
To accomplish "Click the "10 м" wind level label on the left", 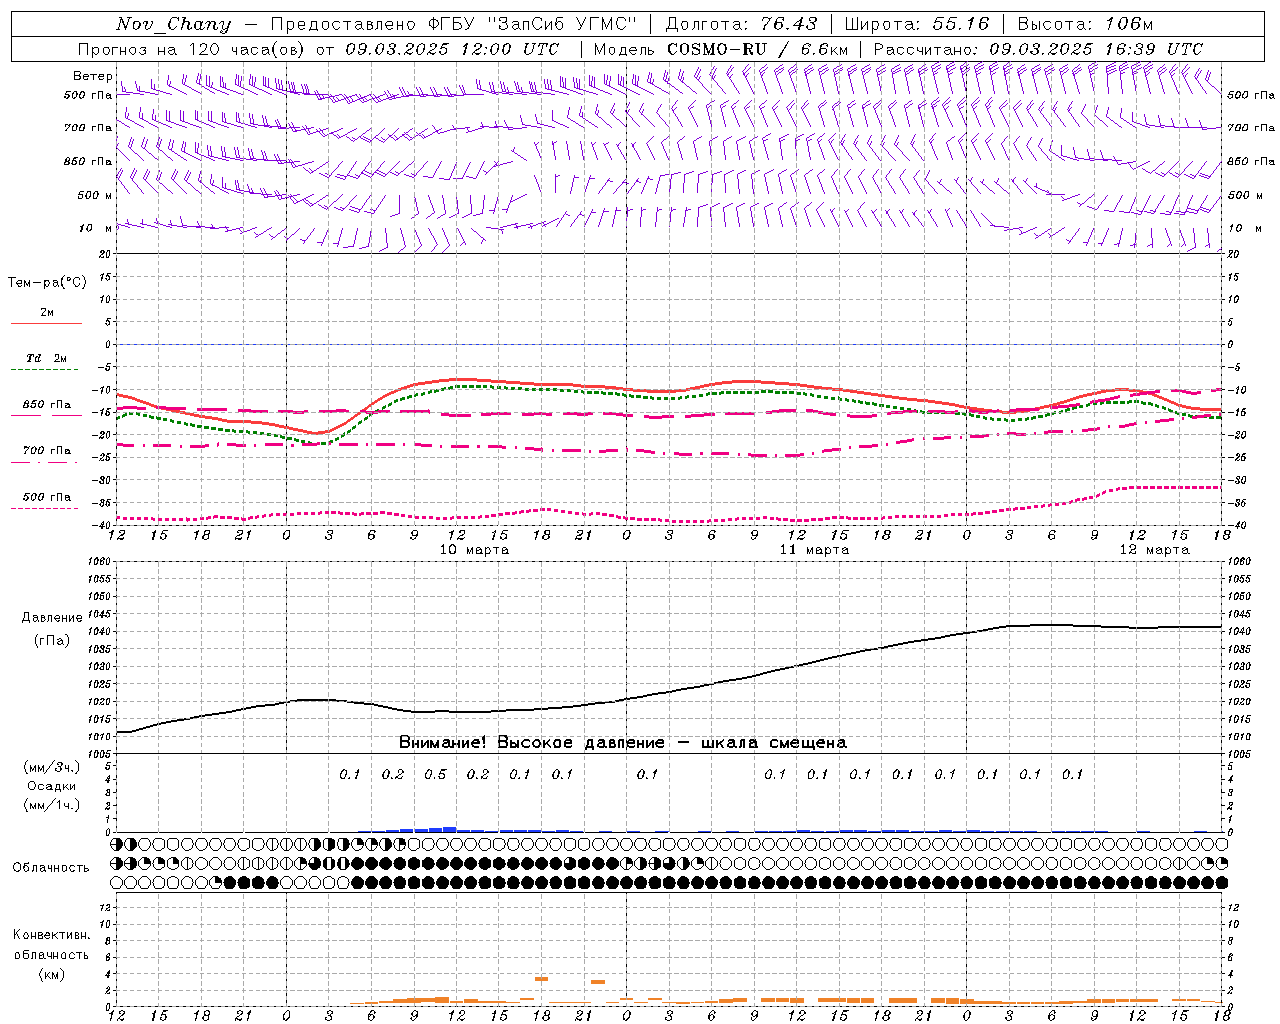I will coord(96,228).
